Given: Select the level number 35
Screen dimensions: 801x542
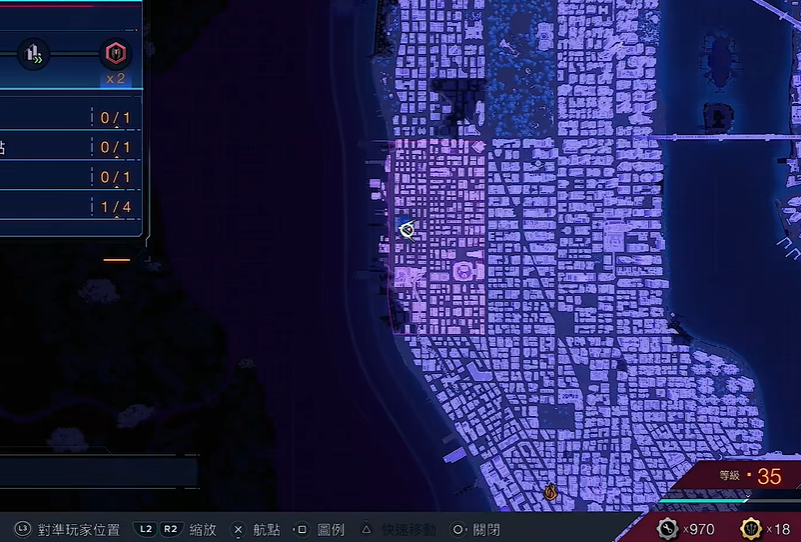Looking at the screenshot, I should pos(769,477).
